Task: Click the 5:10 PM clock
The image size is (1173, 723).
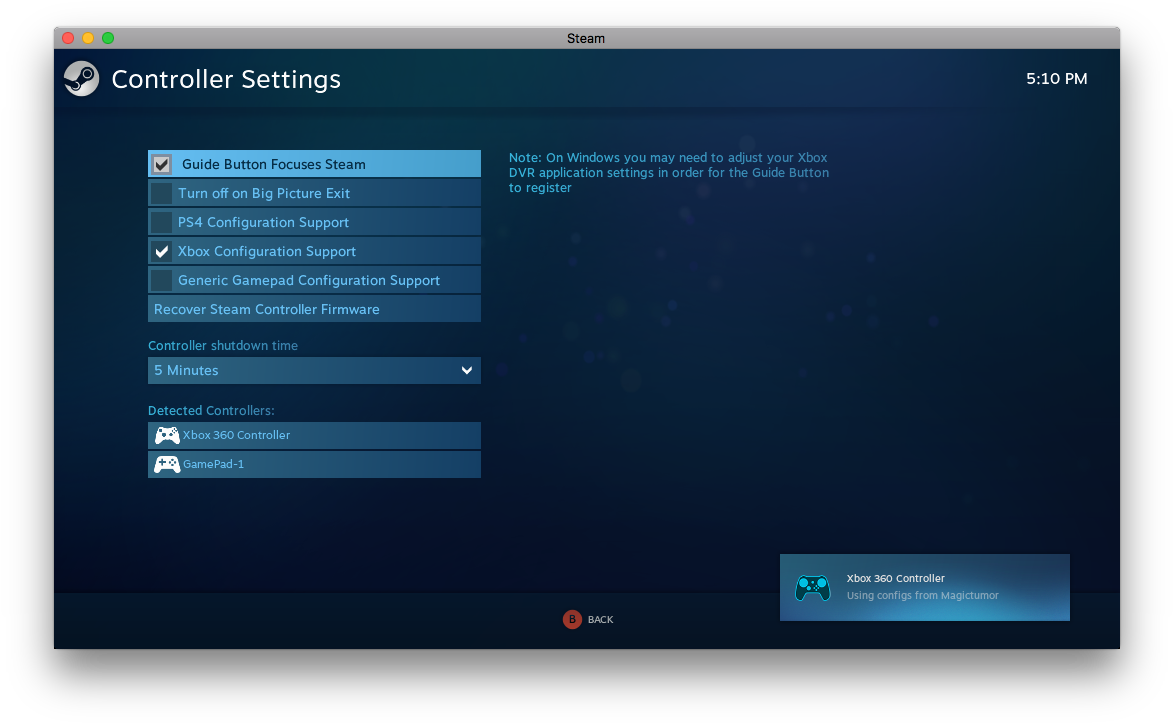Action: (x=1056, y=79)
